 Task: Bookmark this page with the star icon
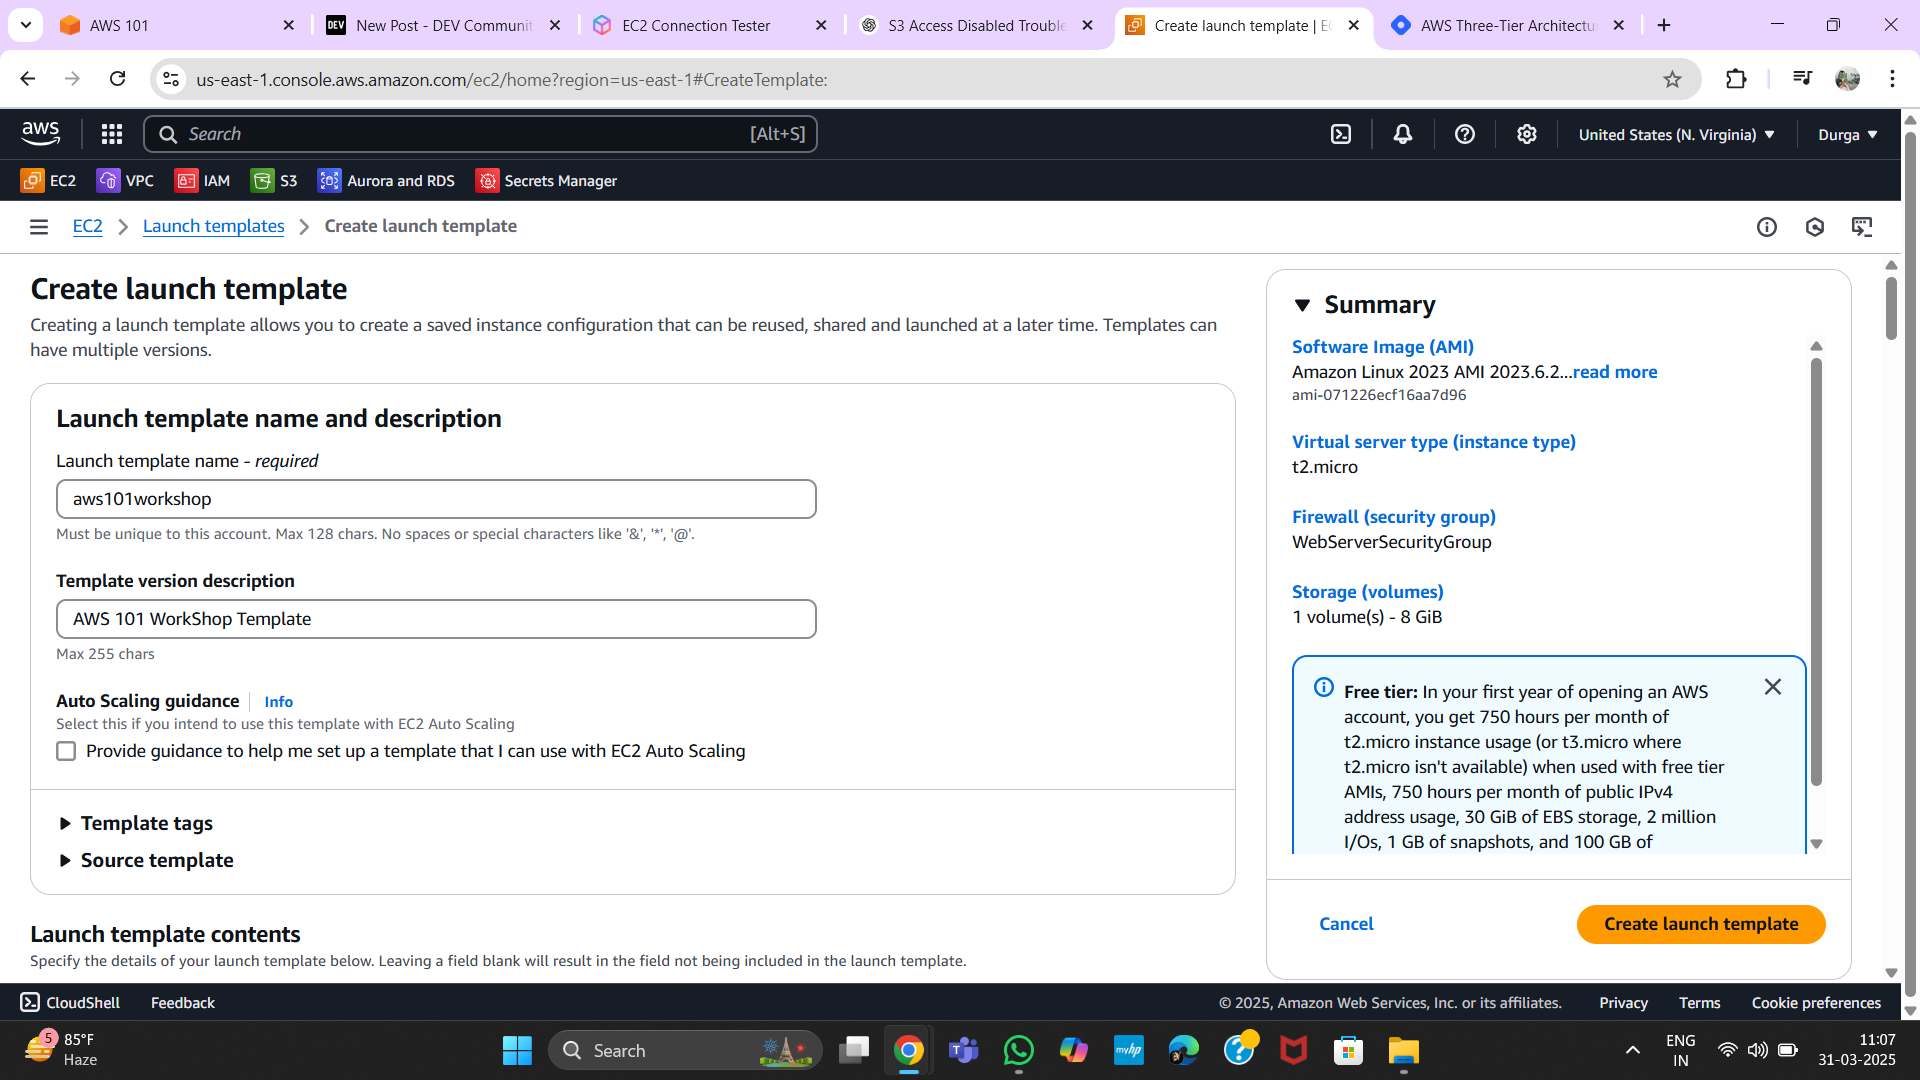[1672, 79]
